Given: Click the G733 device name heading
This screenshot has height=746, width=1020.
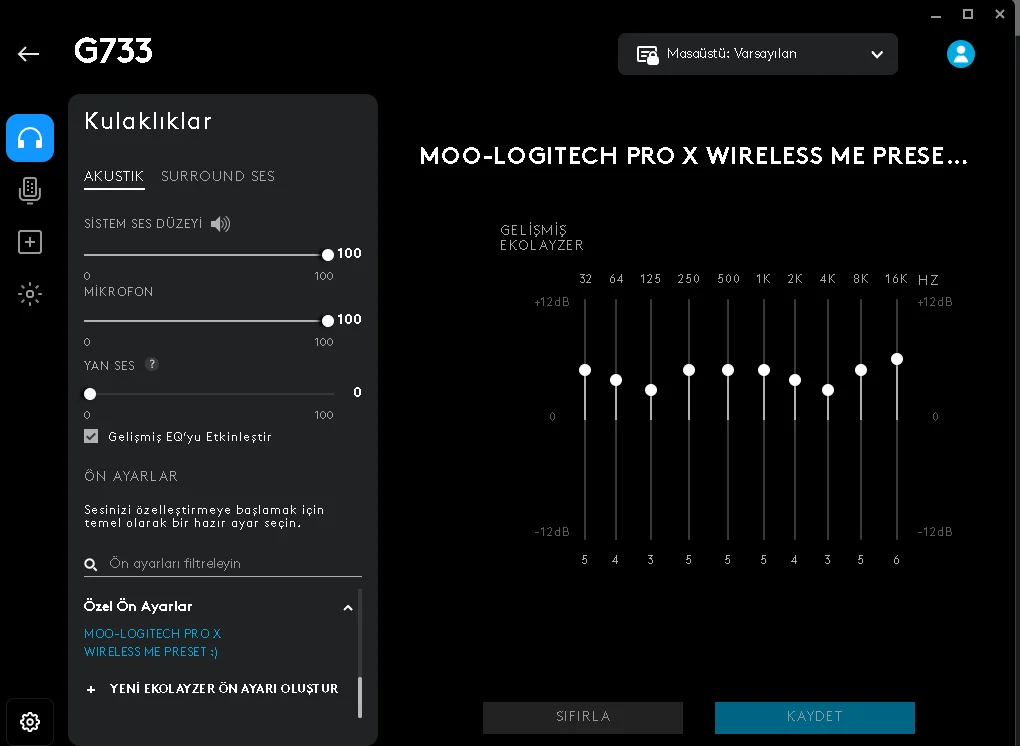Looking at the screenshot, I should pos(113,51).
